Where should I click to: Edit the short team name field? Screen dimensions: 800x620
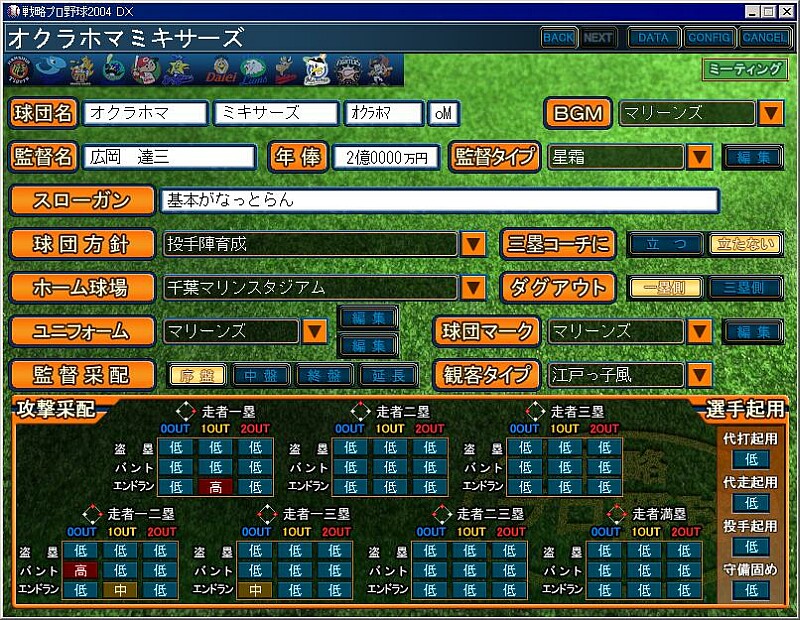[384, 113]
